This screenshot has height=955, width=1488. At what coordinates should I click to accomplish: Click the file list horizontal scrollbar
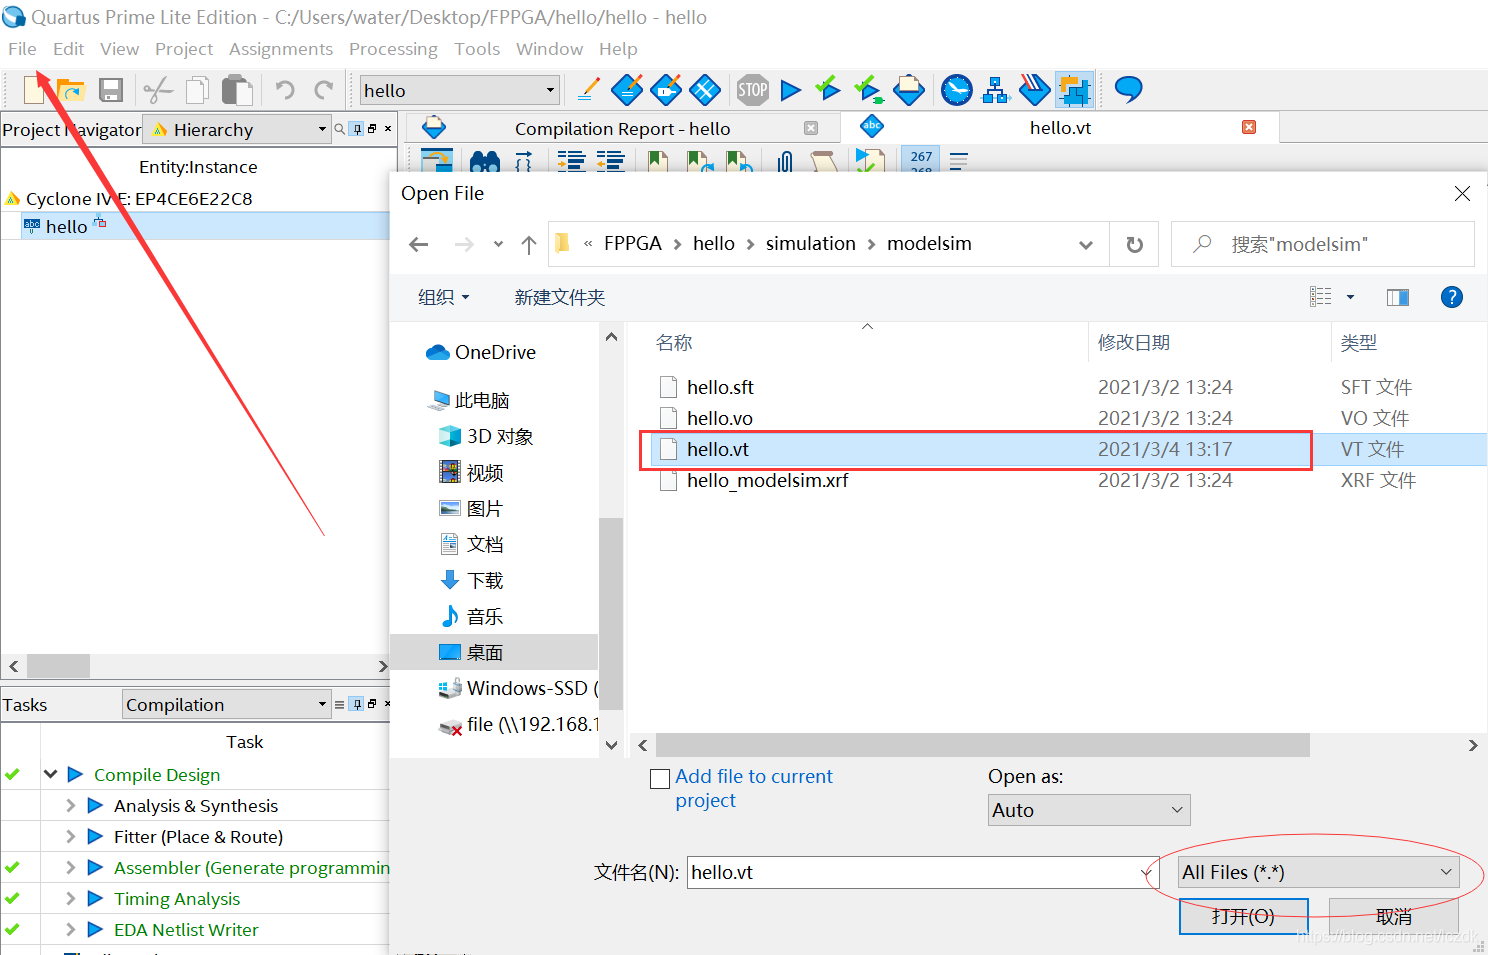click(983, 745)
